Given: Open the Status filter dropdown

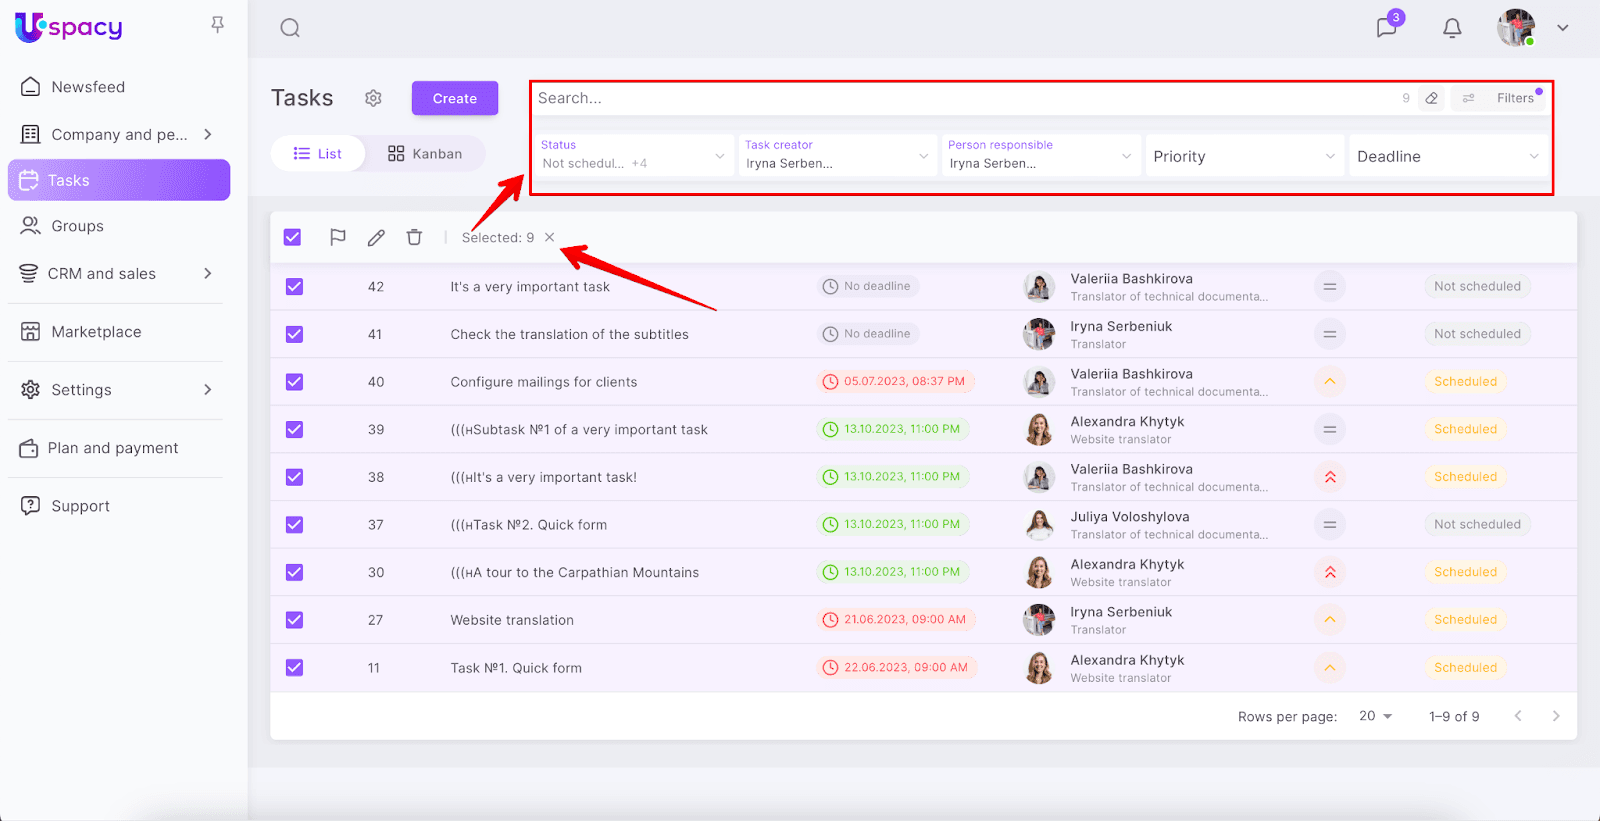Looking at the screenshot, I should pos(632,156).
